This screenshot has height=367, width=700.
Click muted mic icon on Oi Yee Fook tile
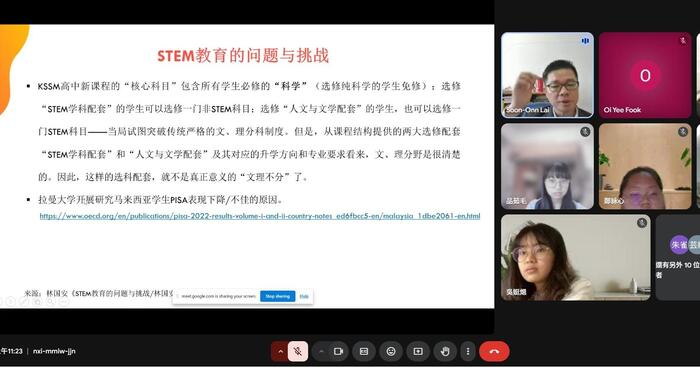pos(683,41)
